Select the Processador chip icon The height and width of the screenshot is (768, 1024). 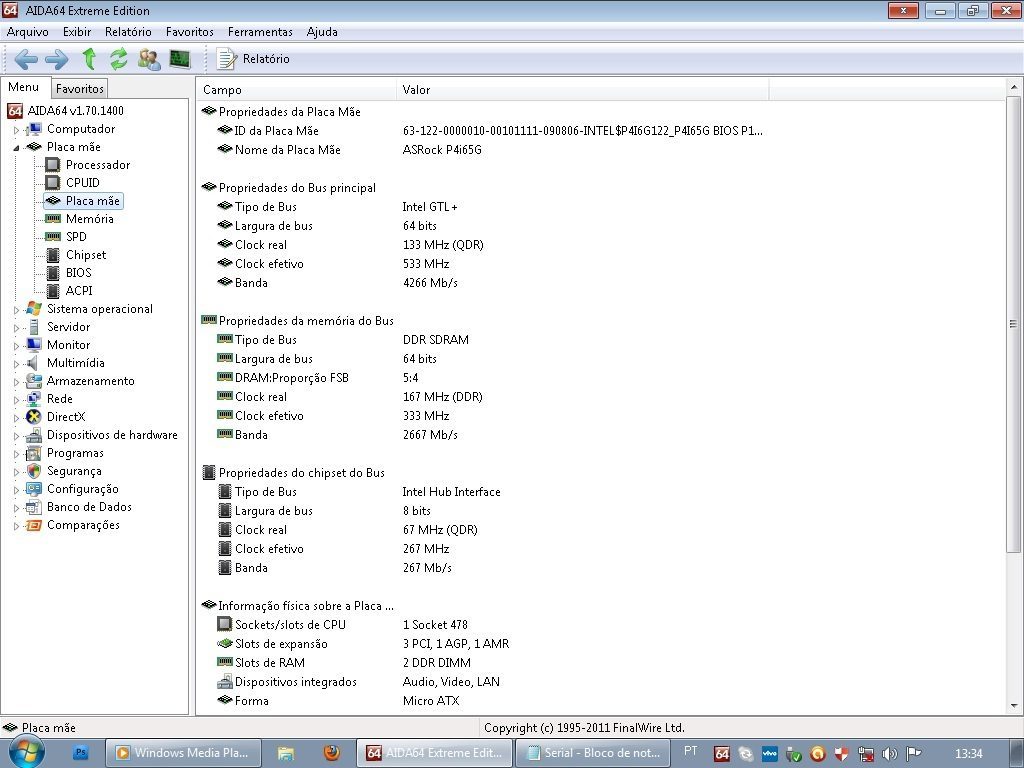[x=52, y=165]
